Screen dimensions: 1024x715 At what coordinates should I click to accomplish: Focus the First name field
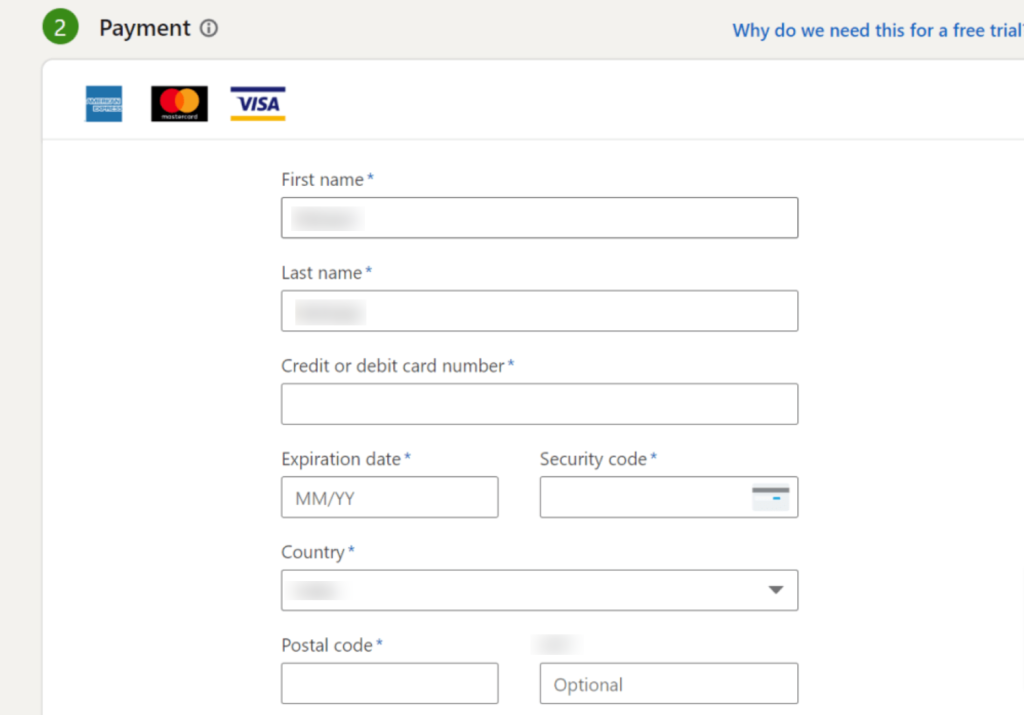point(539,217)
